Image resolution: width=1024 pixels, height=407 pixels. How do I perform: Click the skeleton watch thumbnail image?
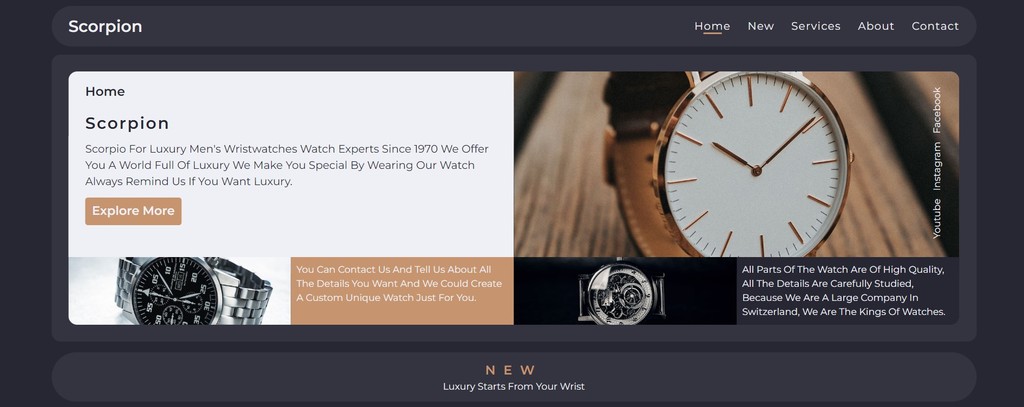625,291
